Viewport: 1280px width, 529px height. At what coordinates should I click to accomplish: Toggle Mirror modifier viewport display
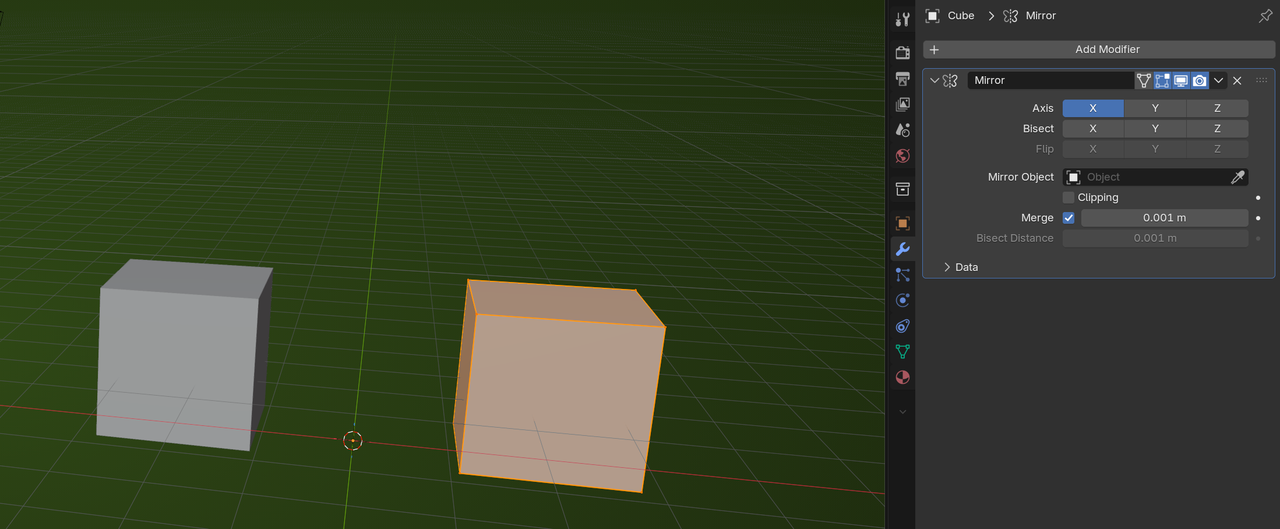pos(1181,80)
